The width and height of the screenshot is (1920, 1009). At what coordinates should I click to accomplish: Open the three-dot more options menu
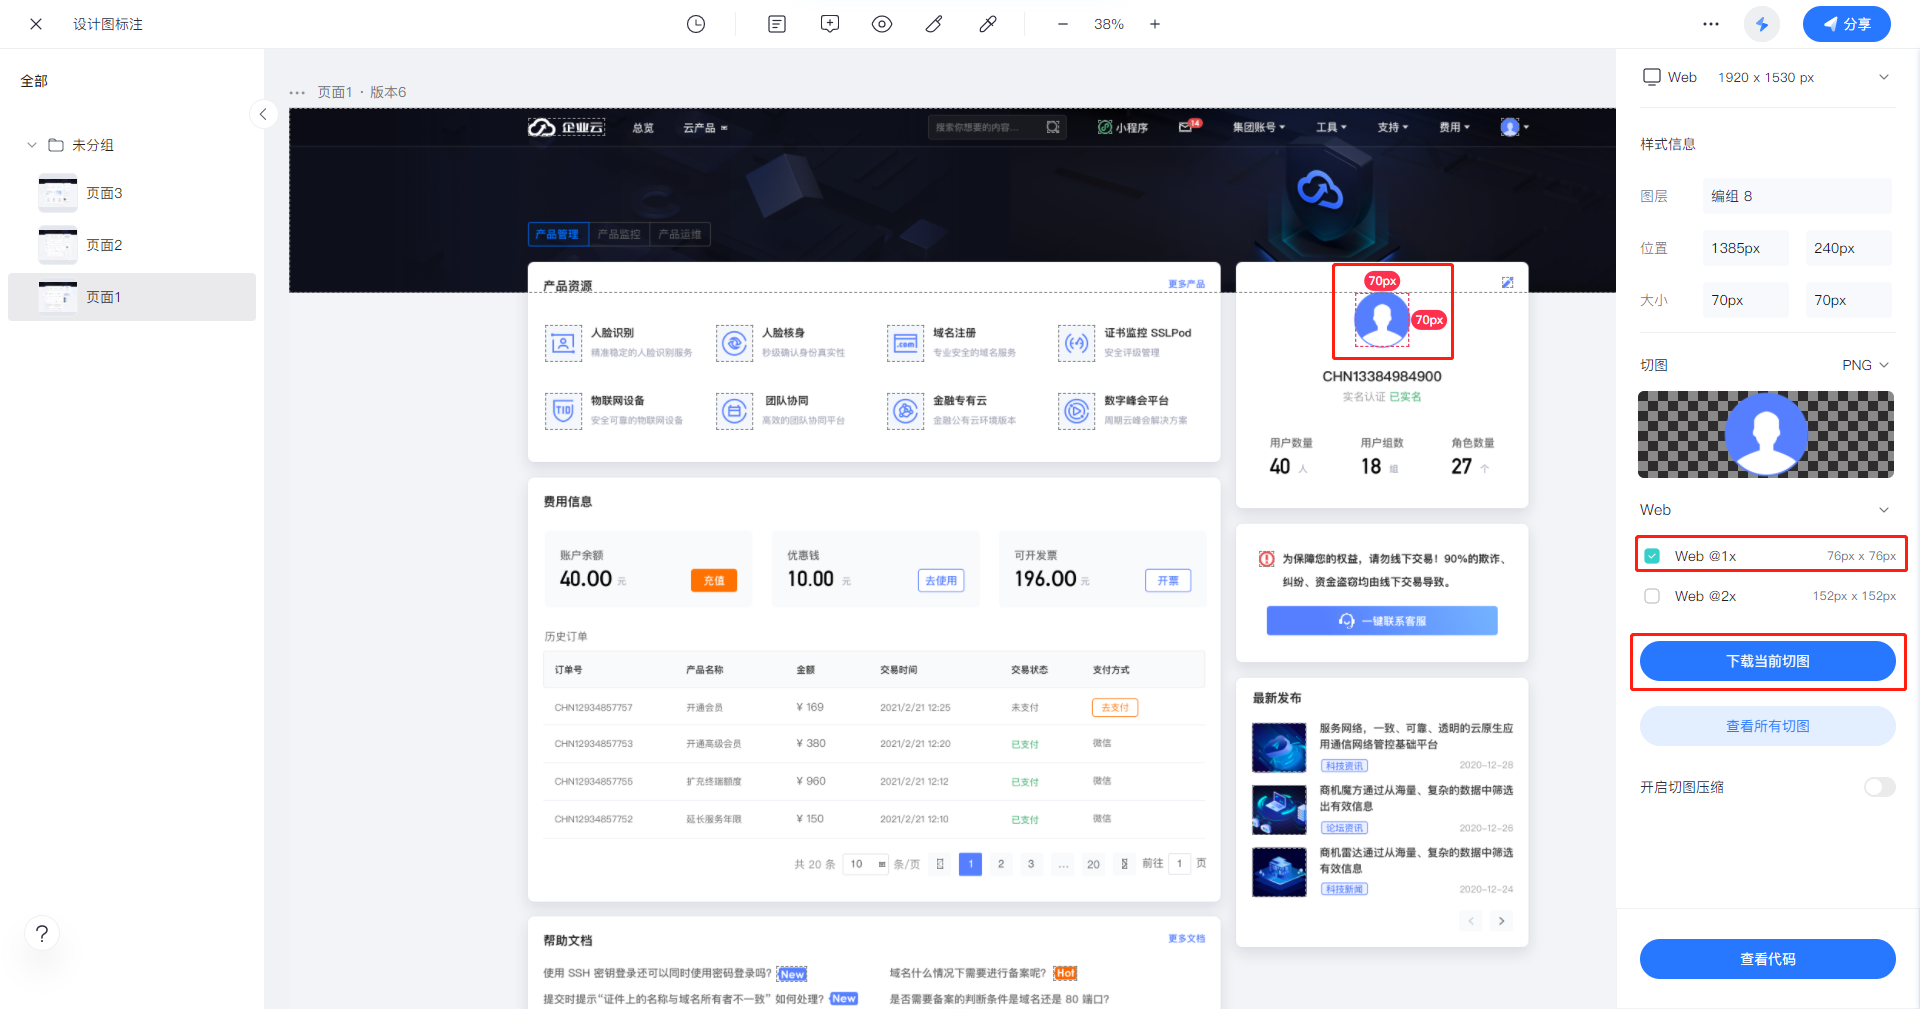[1711, 24]
